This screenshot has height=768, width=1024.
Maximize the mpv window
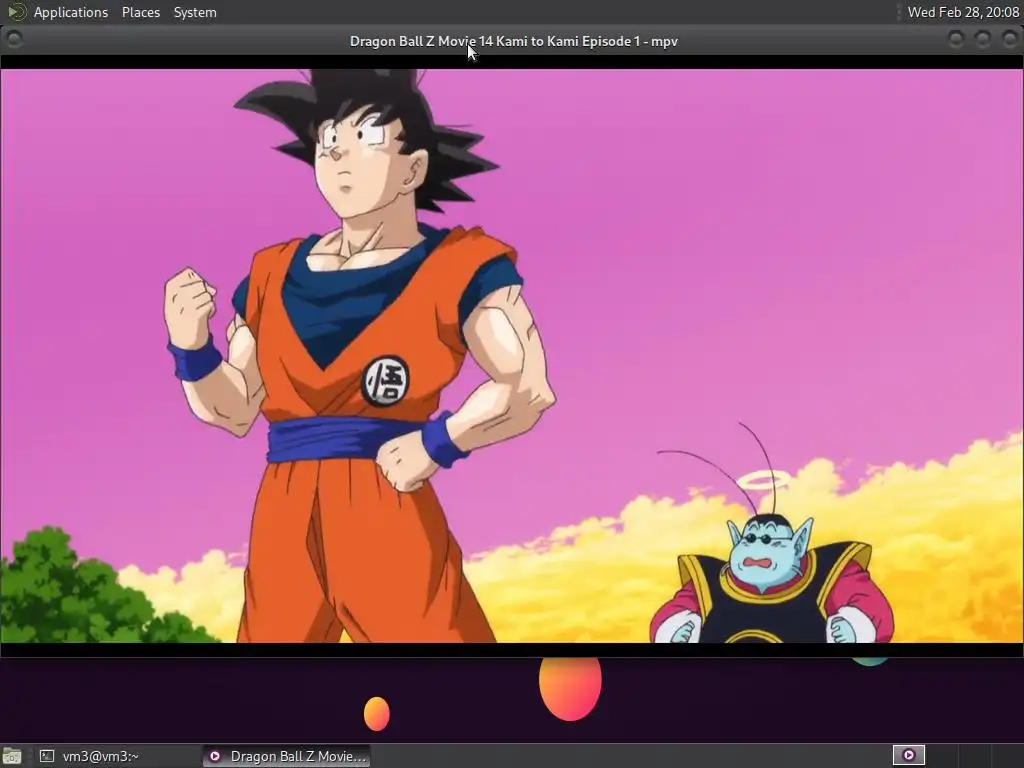point(983,40)
